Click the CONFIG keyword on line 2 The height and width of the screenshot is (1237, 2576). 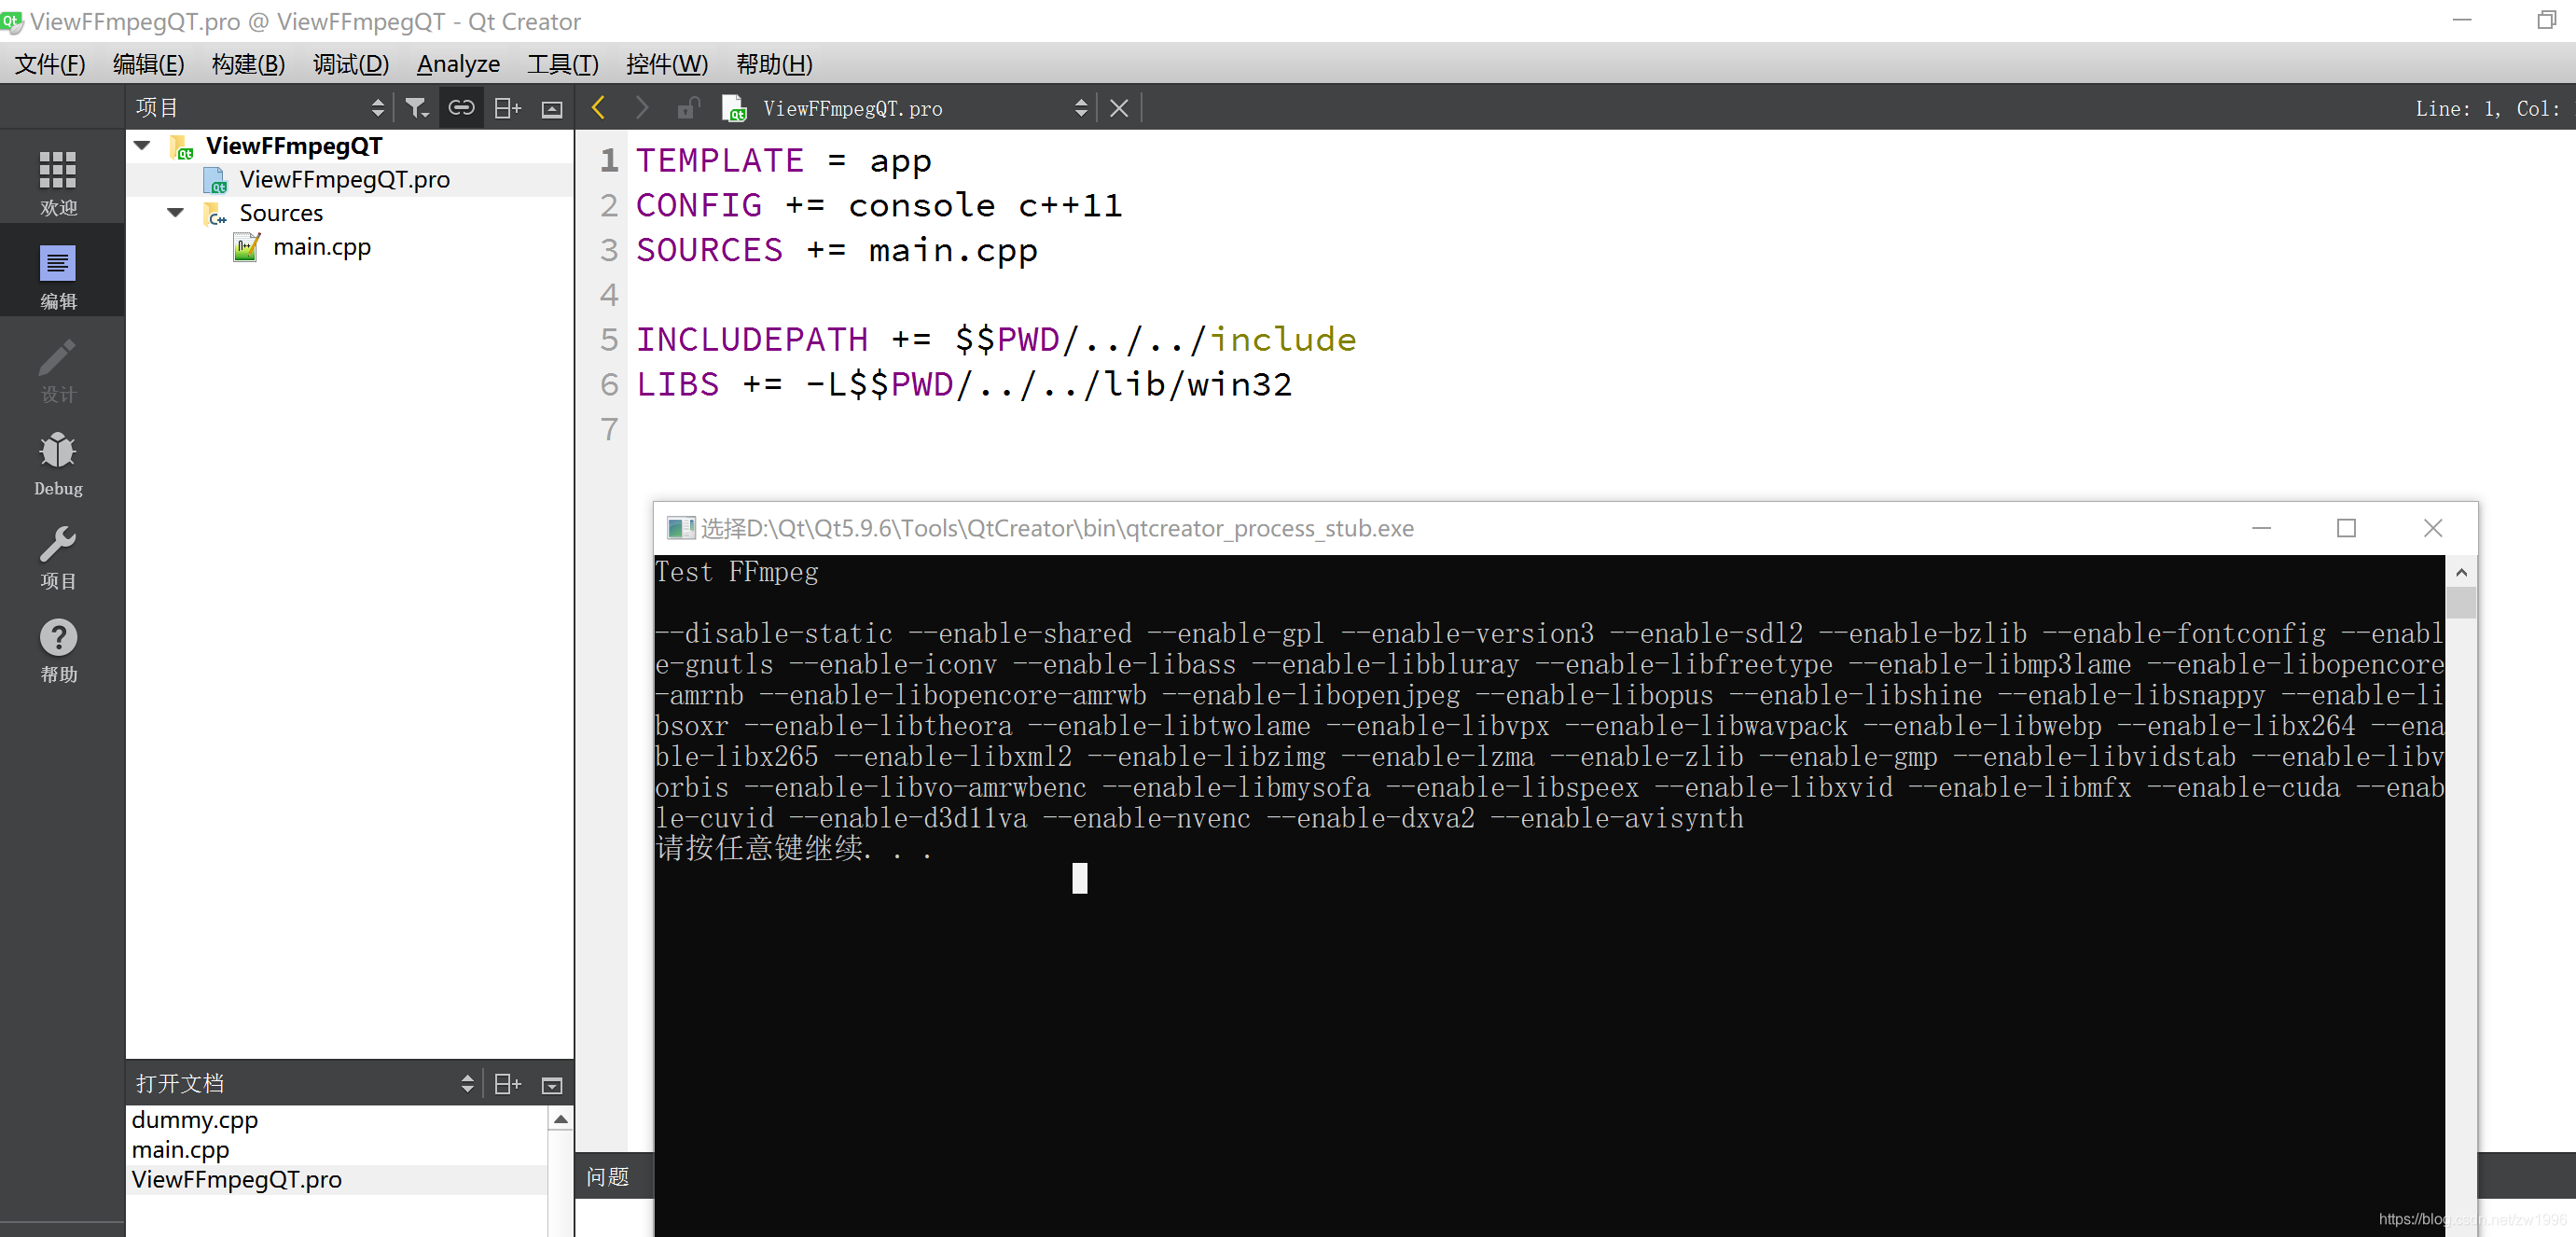coord(699,206)
